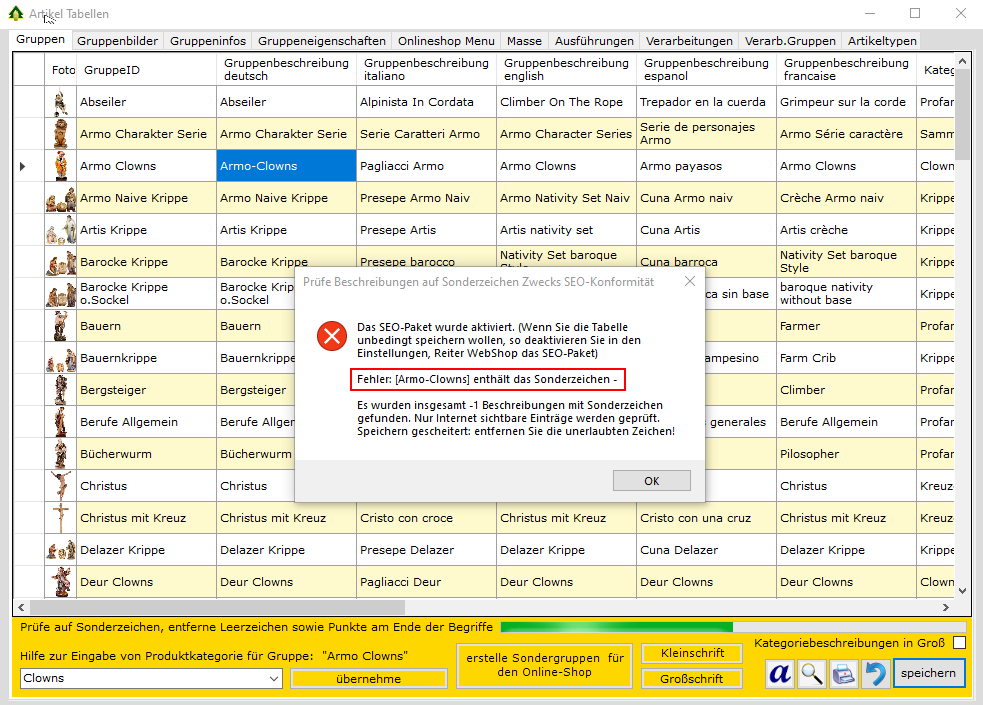
Task: Click the übernehme button
Action: click(369, 679)
